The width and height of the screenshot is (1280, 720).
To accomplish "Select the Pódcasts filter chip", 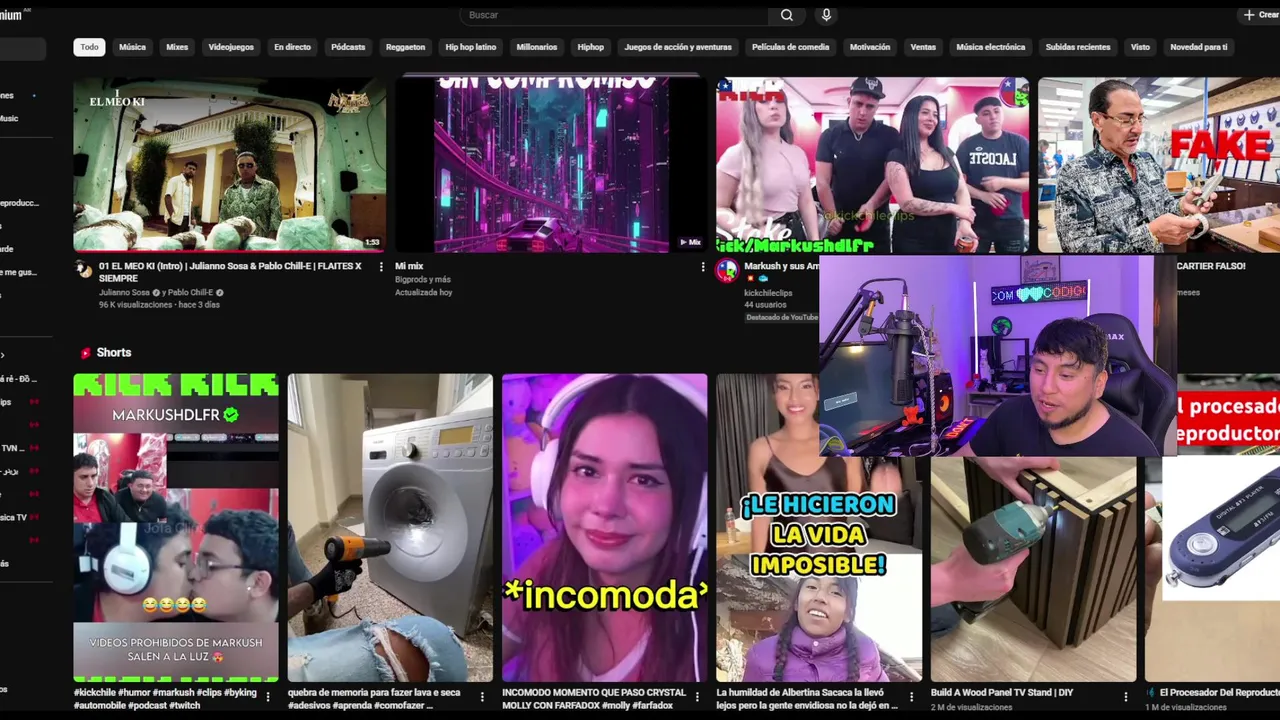I will click(x=348, y=47).
